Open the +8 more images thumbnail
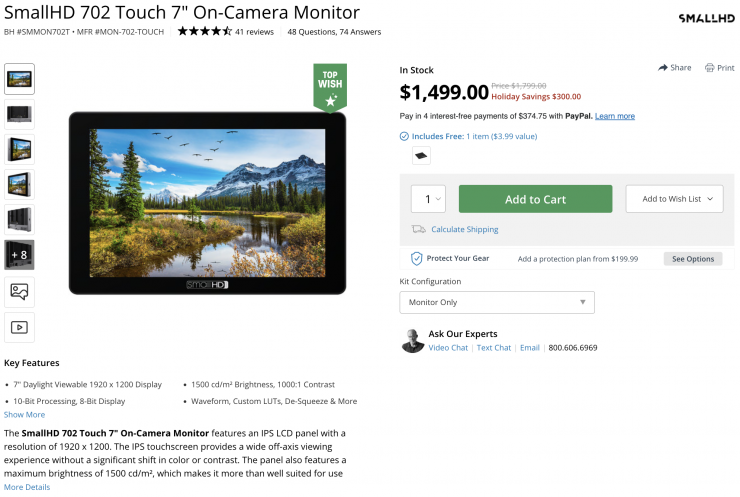 pyautogui.click(x=19, y=255)
